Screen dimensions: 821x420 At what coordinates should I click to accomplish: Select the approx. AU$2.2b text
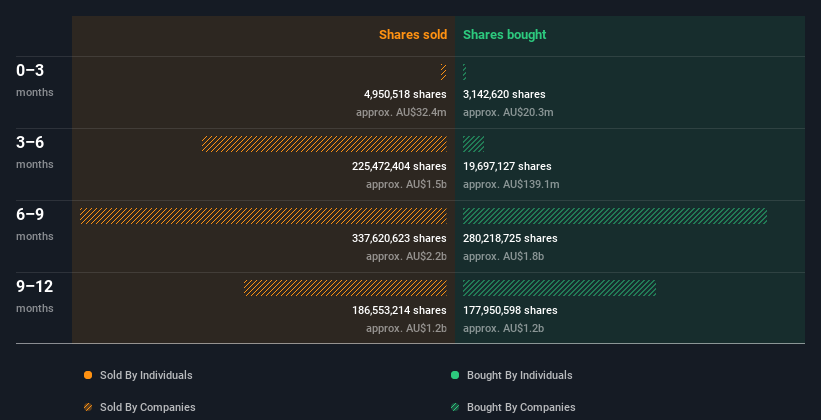(x=406, y=256)
